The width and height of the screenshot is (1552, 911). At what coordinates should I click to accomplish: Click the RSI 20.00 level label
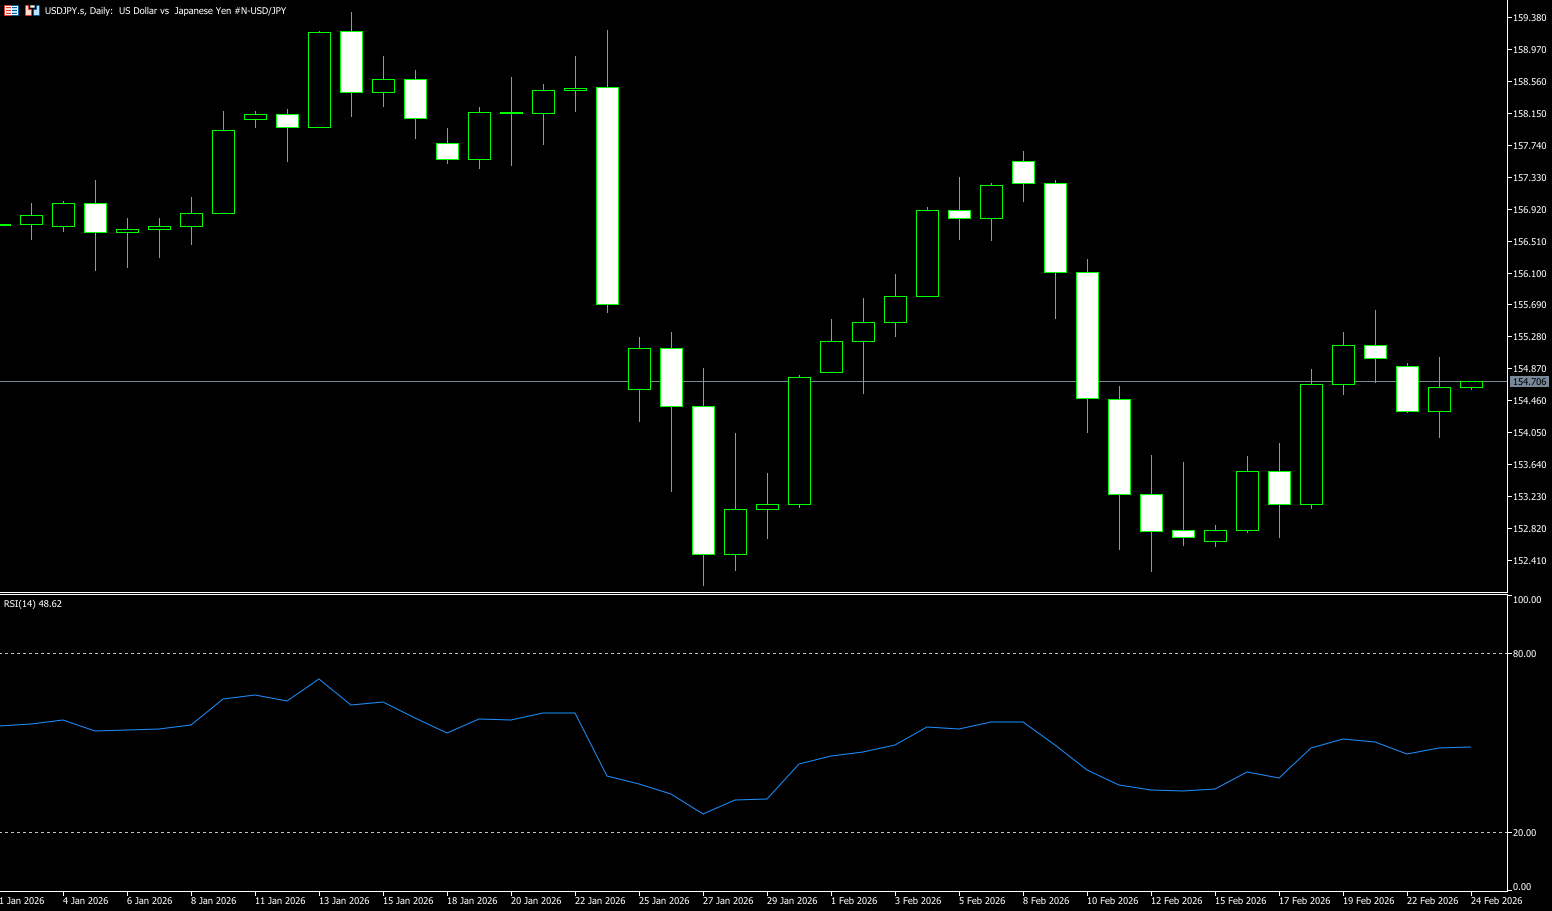[x=1524, y=833]
